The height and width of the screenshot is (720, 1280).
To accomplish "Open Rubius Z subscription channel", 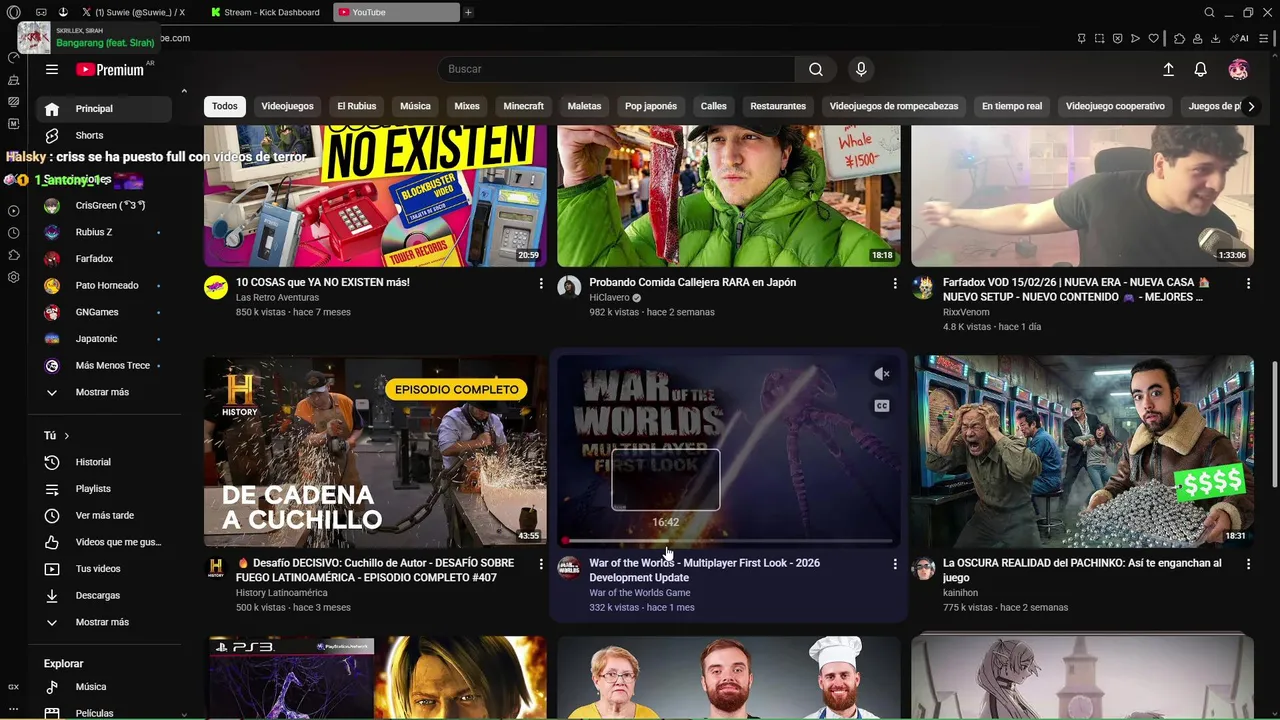I will pyautogui.click(x=104, y=232).
